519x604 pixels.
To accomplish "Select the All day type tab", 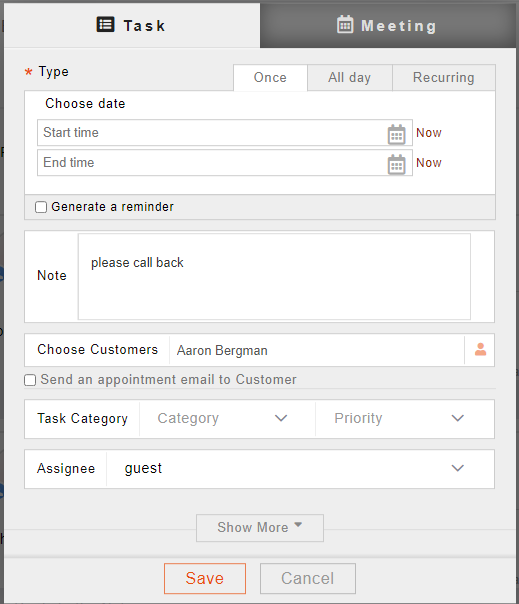I will pyautogui.click(x=349, y=78).
